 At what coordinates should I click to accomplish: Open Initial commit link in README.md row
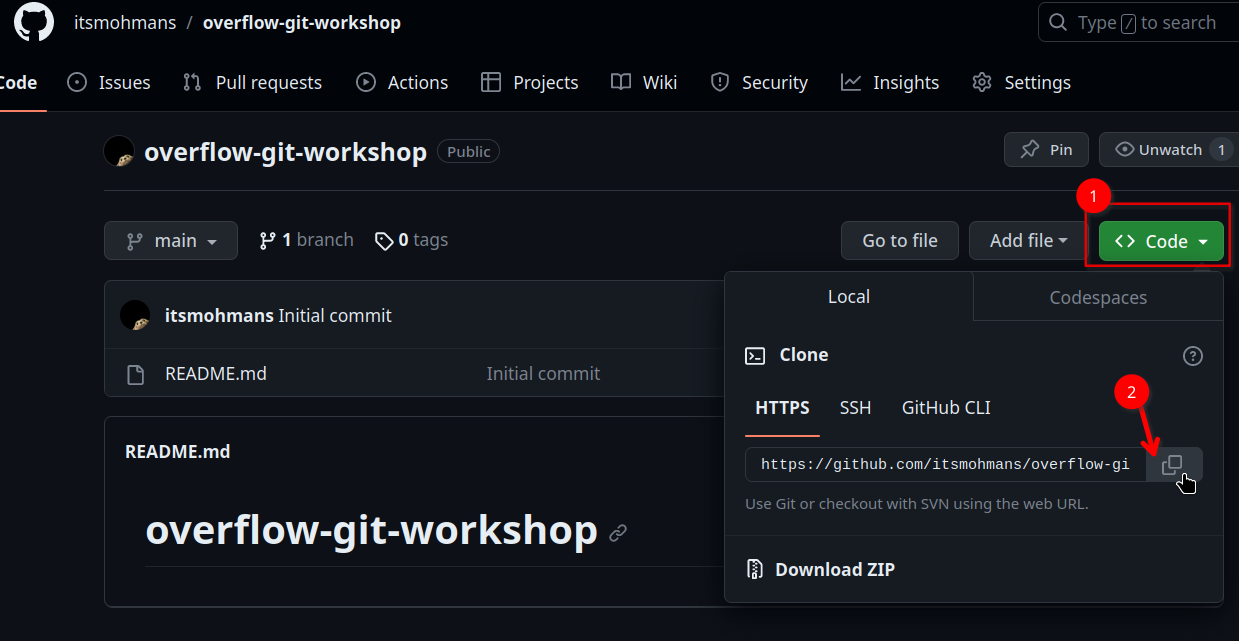pyautogui.click(x=543, y=374)
